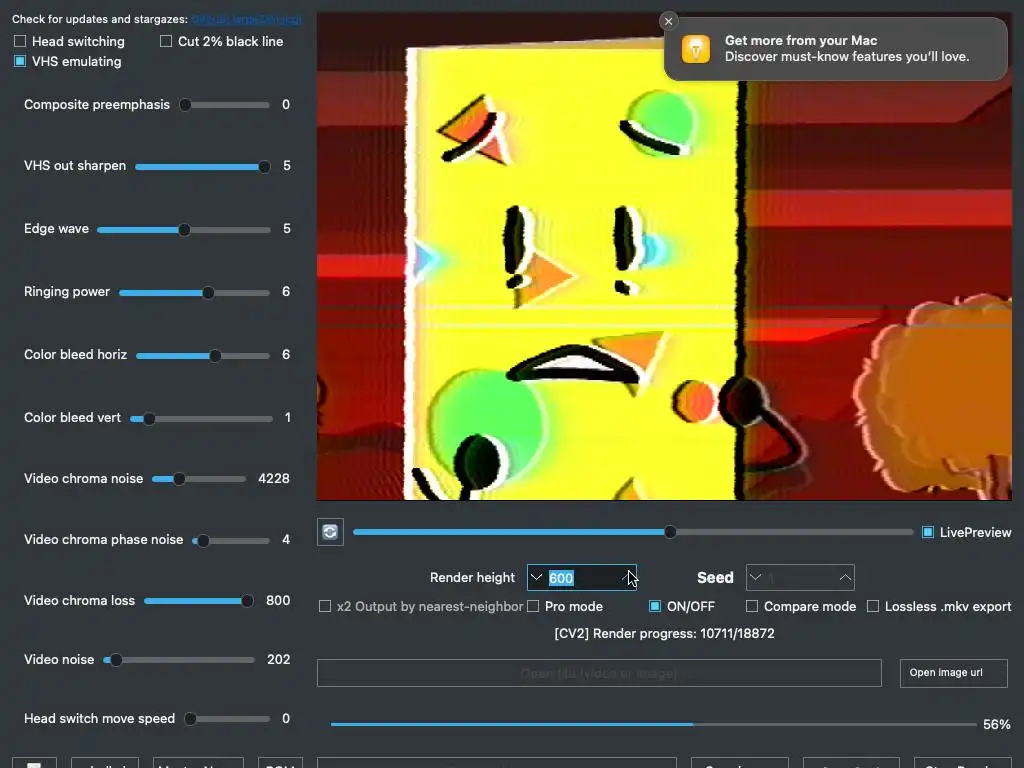Viewport: 1024px width, 768px height.
Task: Click the Color bleed horiz label
Action: [75, 355]
